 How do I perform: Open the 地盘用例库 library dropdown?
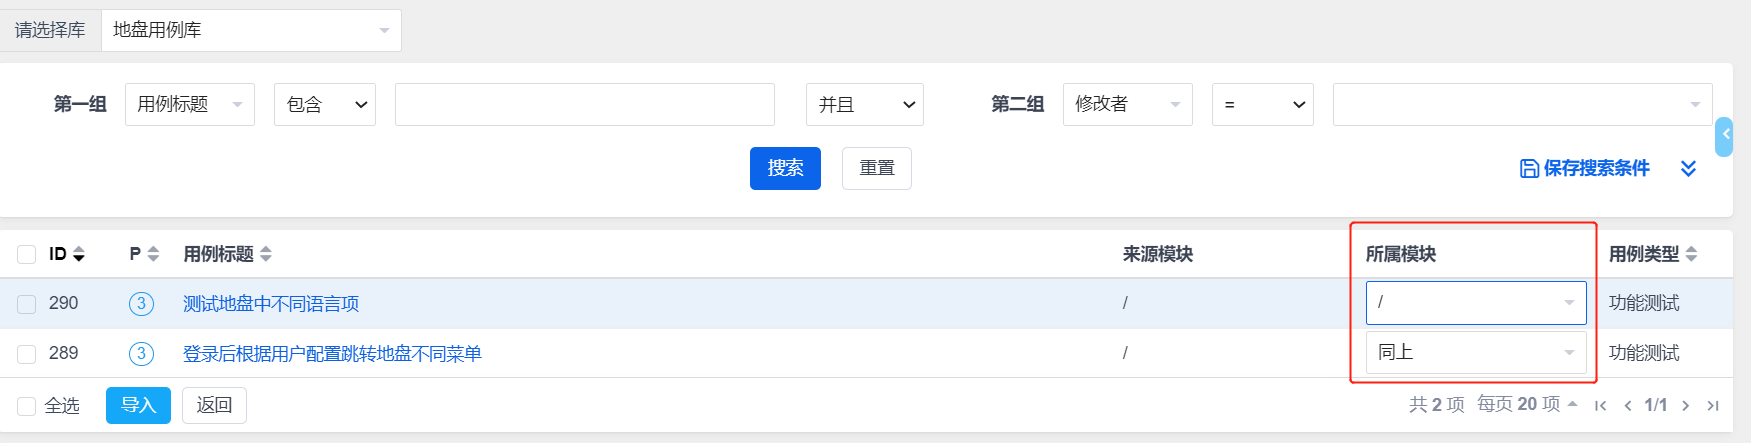(x=251, y=30)
